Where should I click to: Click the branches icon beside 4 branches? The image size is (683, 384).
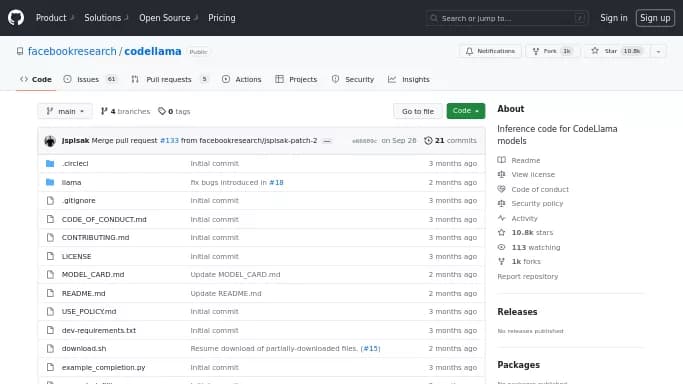pyautogui.click(x=104, y=111)
